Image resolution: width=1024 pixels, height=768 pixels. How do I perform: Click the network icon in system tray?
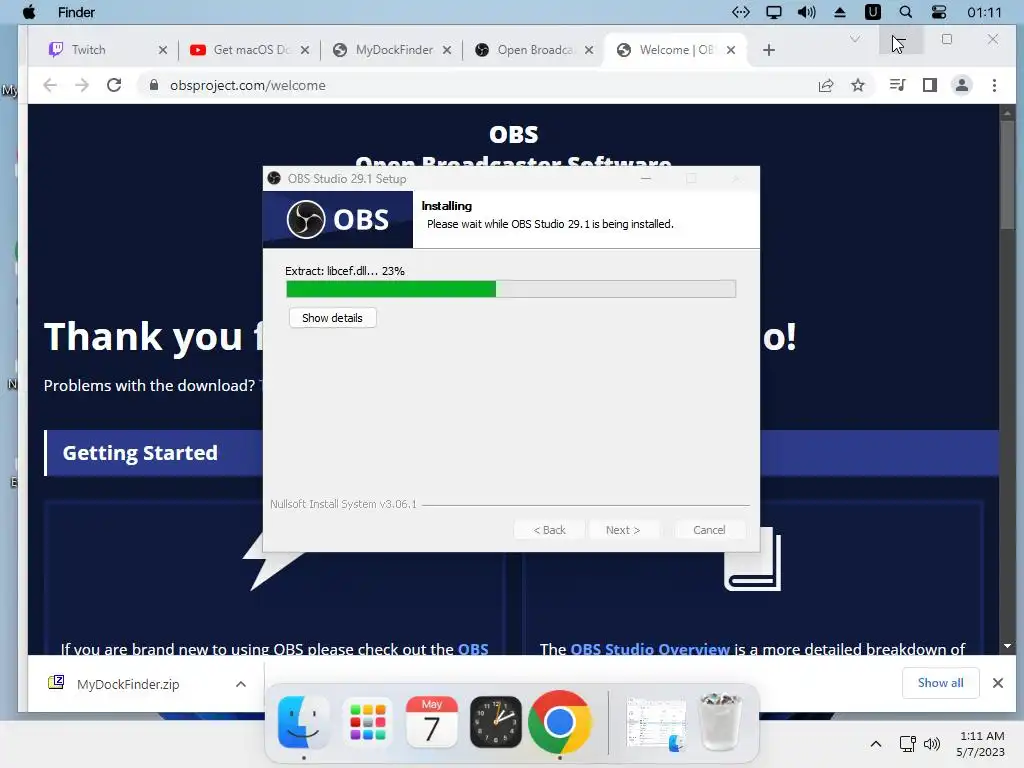(907, 744)
